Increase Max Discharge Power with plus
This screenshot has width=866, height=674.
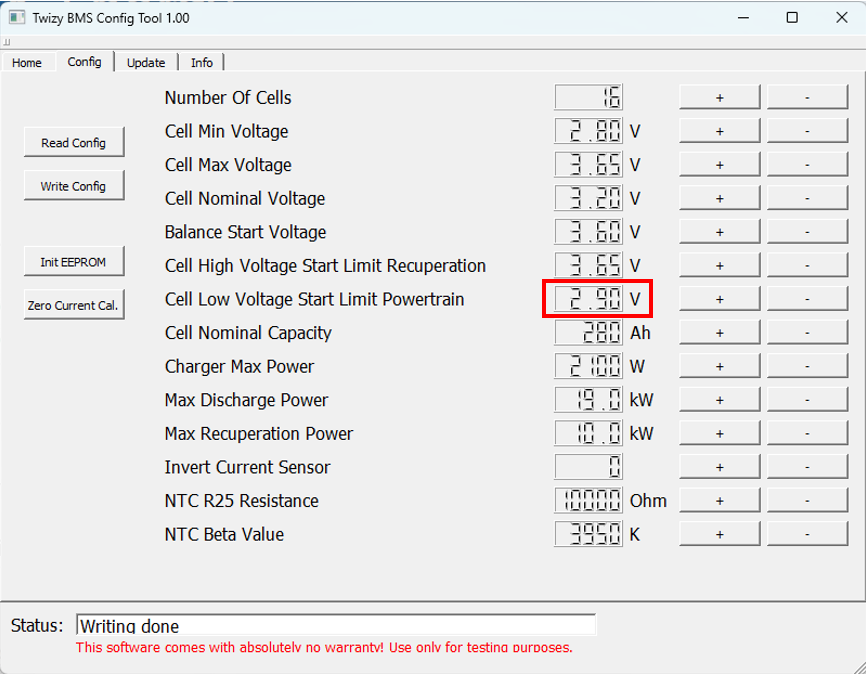[x=719, y=400]
